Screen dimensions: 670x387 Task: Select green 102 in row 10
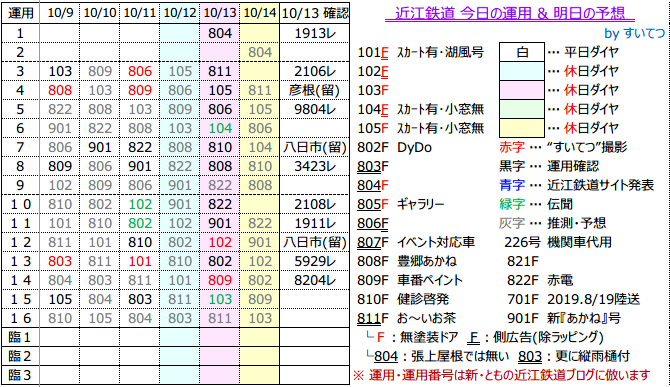[x=140, y=204]
